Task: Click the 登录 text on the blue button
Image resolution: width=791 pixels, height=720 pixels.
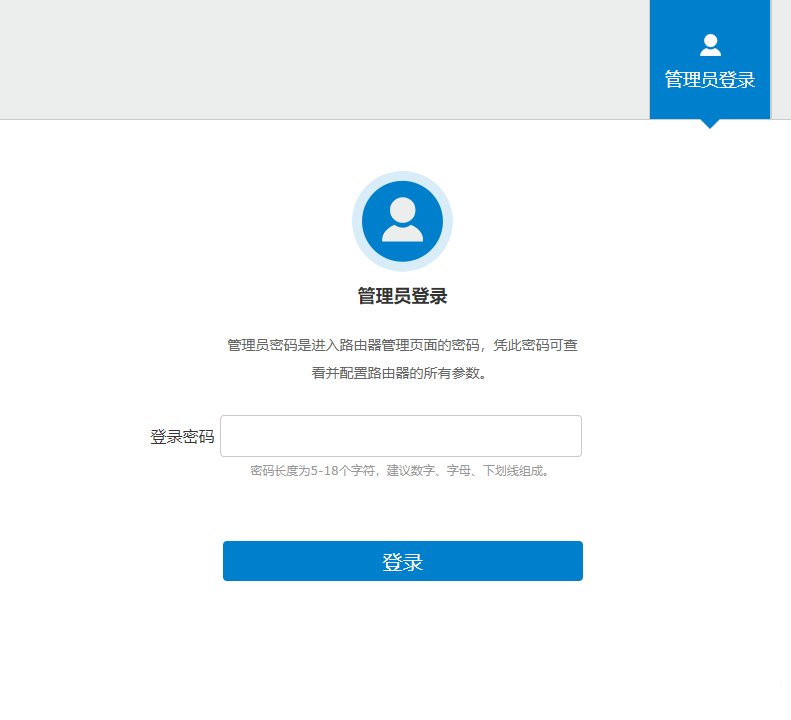Action: [x=402, y=562]
